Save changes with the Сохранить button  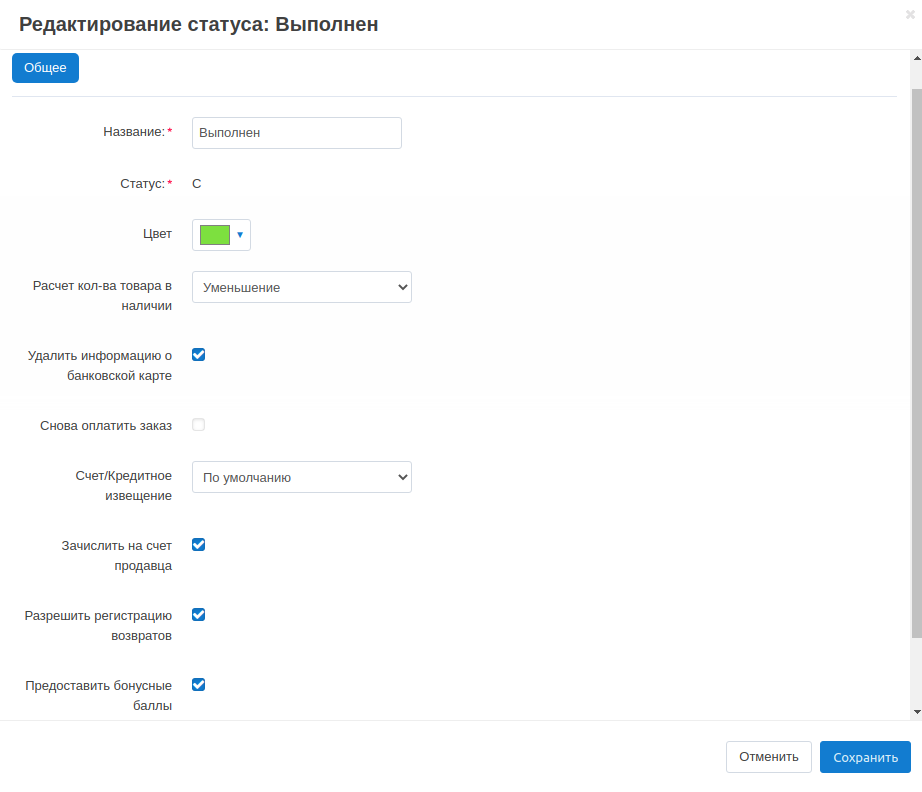(865, 757)
